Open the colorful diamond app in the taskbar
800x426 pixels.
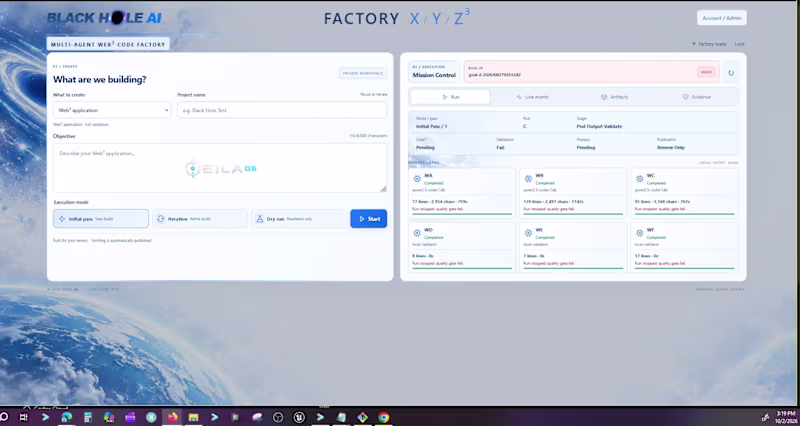362,417
